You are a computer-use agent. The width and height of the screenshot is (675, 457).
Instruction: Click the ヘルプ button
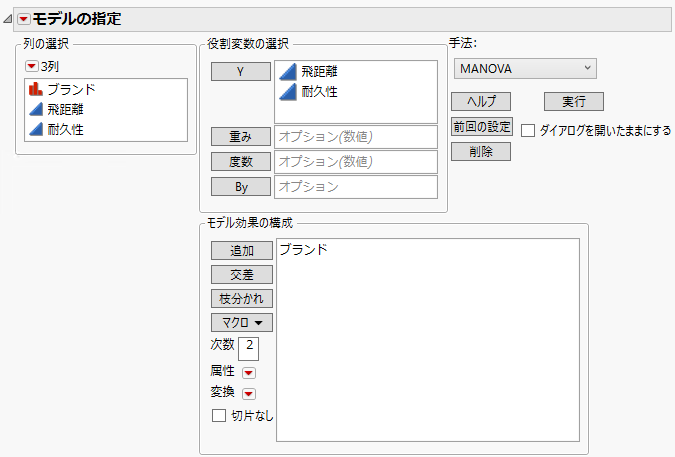tap(481, 102)
